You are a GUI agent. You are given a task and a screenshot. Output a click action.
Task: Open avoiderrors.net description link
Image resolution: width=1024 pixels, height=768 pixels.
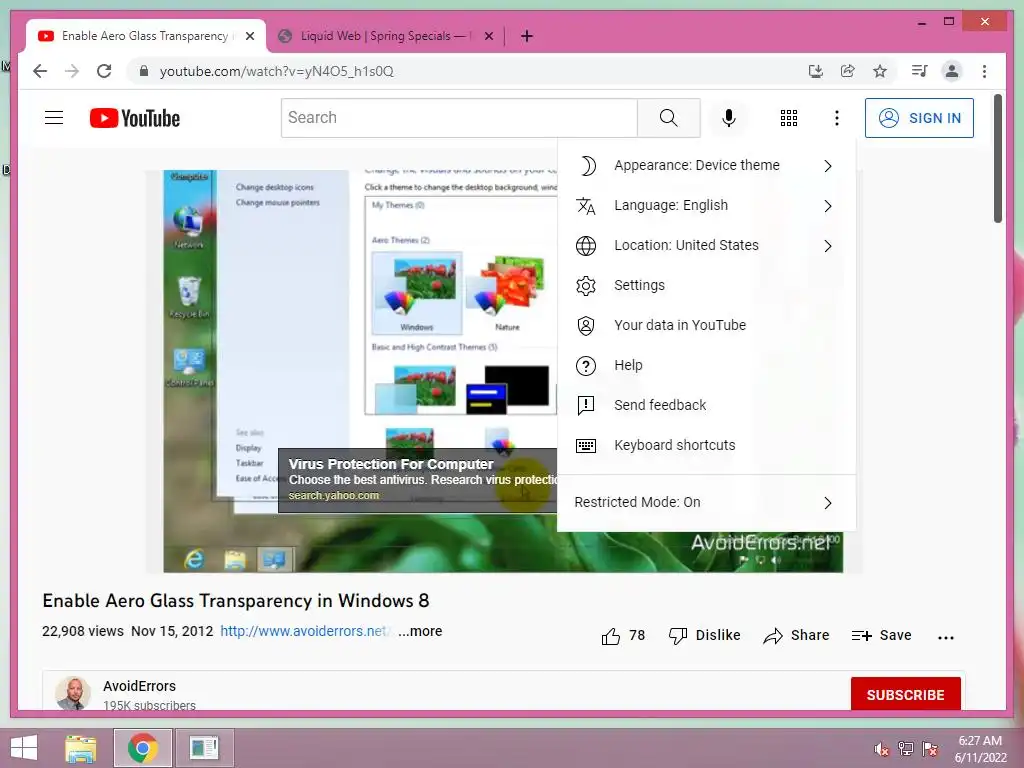[305, 631]
